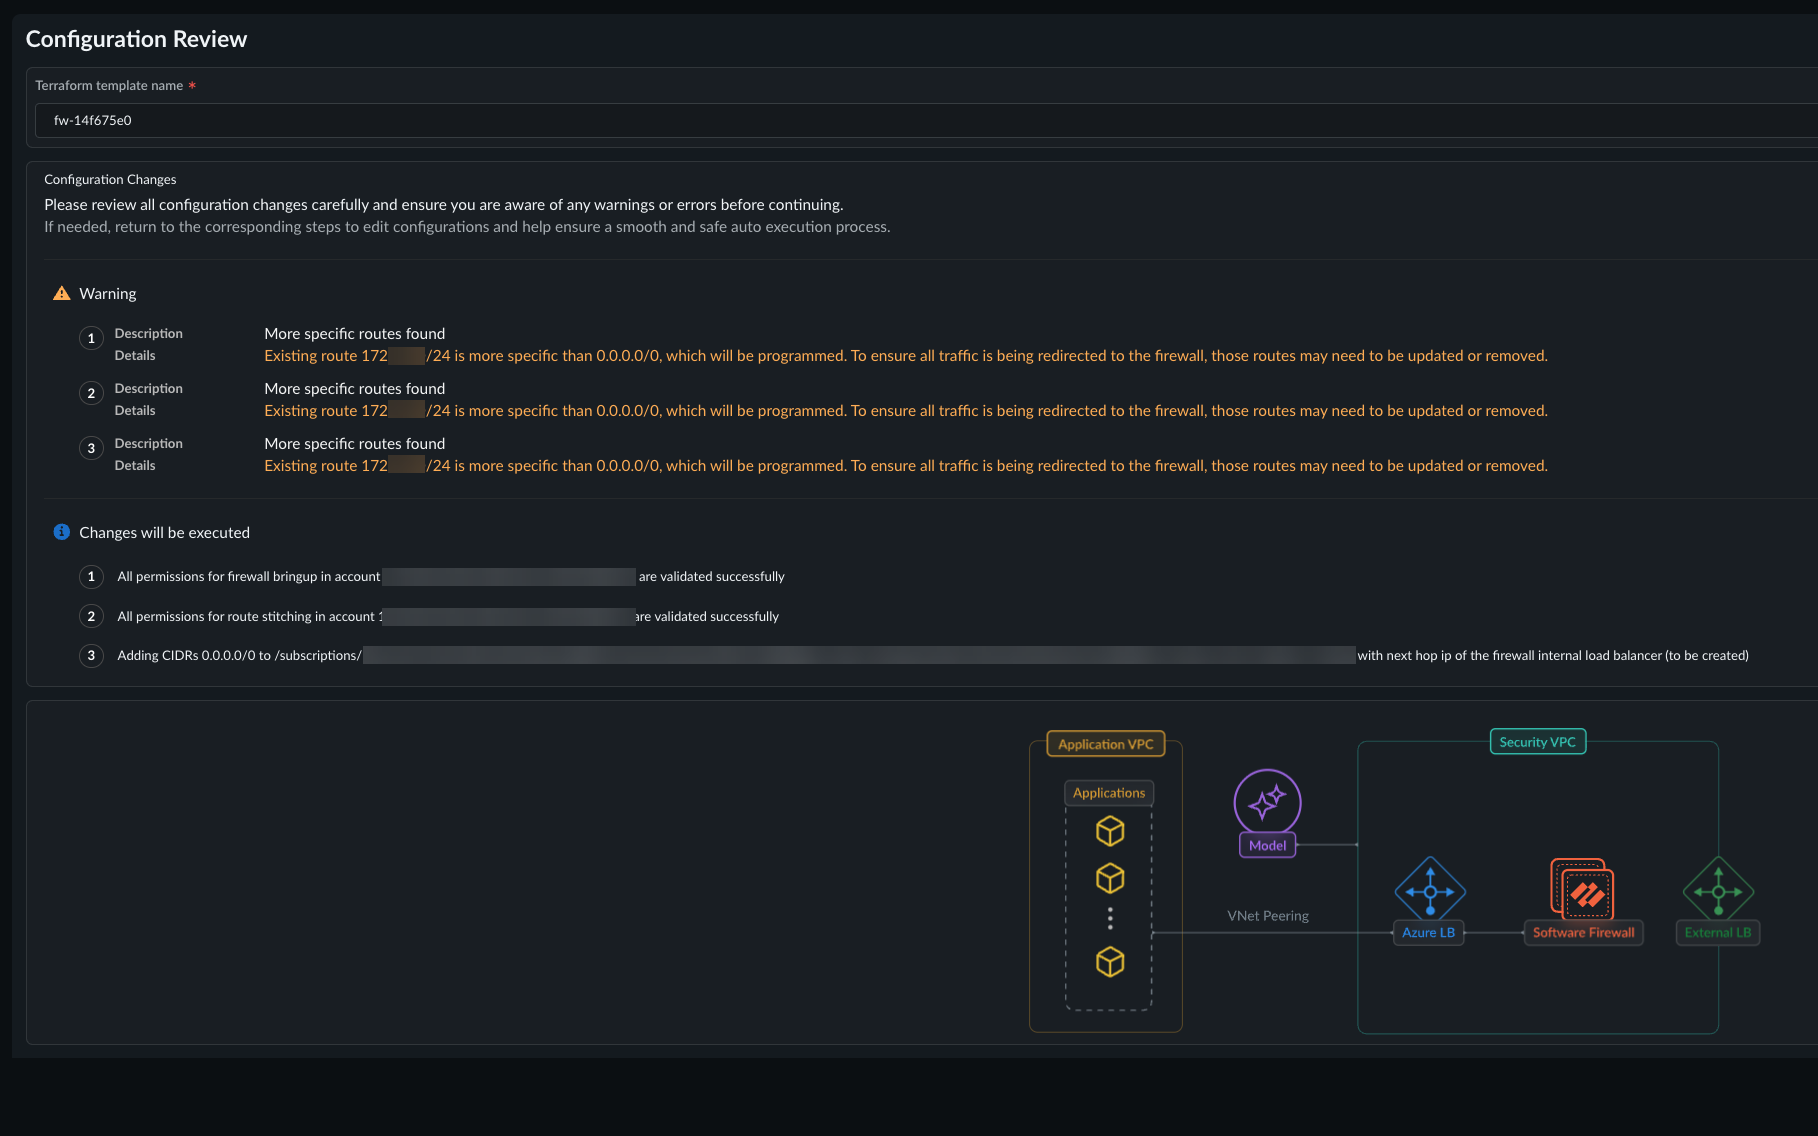Select the second application cube icon
The width and height of the screenshot is (1818, 1136).
1110,878
